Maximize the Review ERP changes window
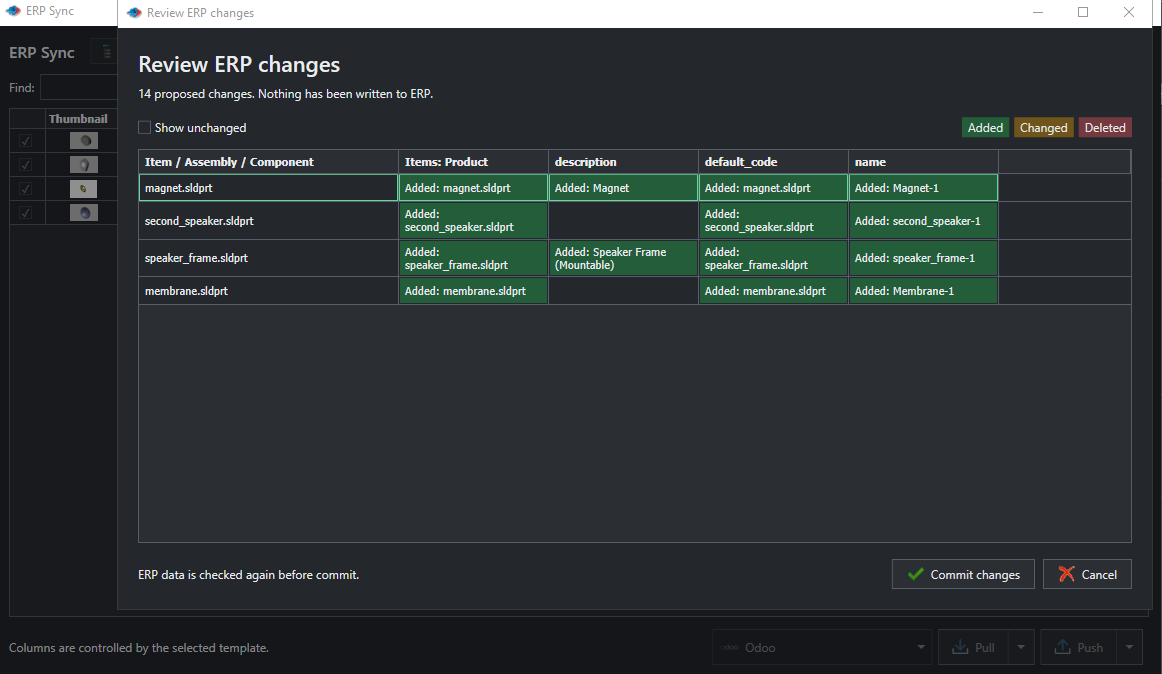1162x674 pixels. click(1083, 12)
